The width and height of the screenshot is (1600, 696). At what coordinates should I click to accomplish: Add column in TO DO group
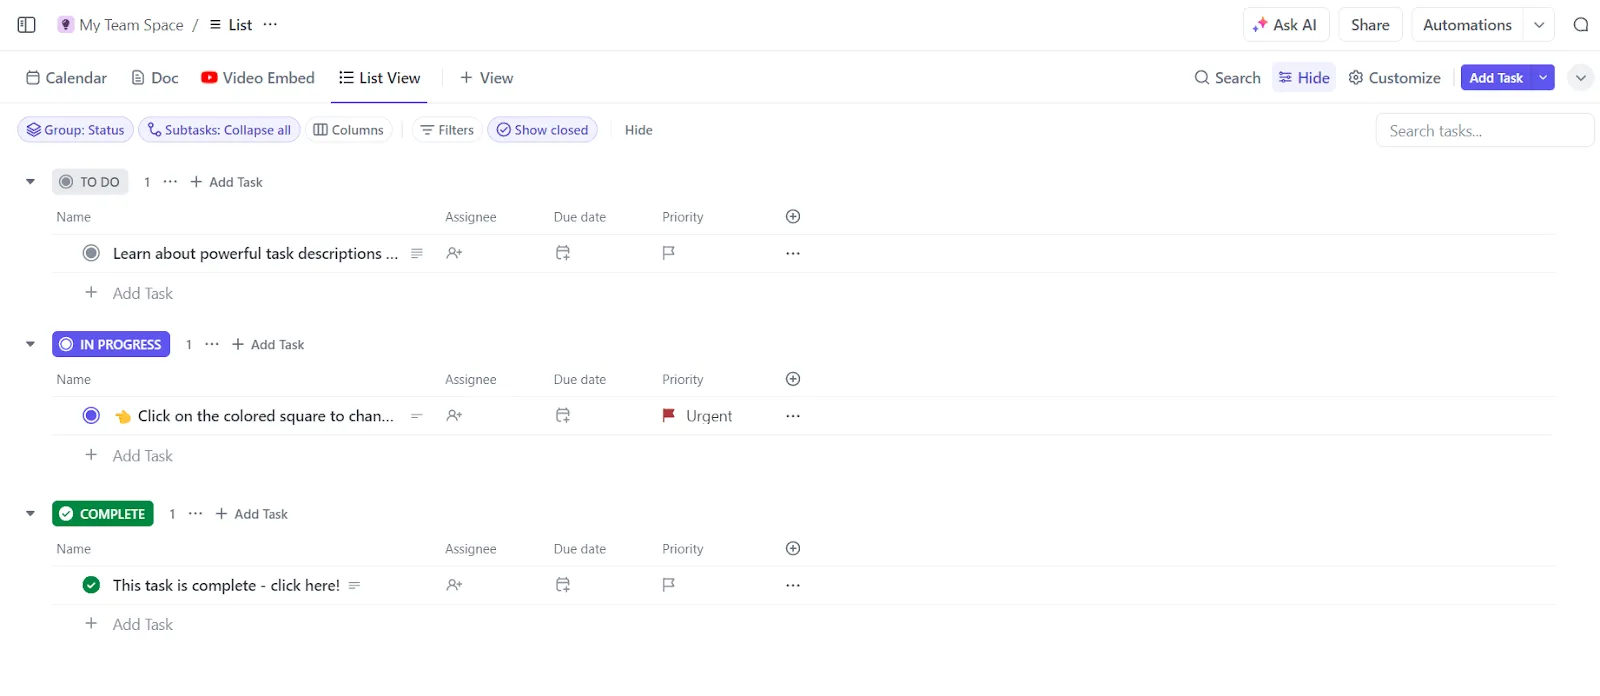coord(793,217)
